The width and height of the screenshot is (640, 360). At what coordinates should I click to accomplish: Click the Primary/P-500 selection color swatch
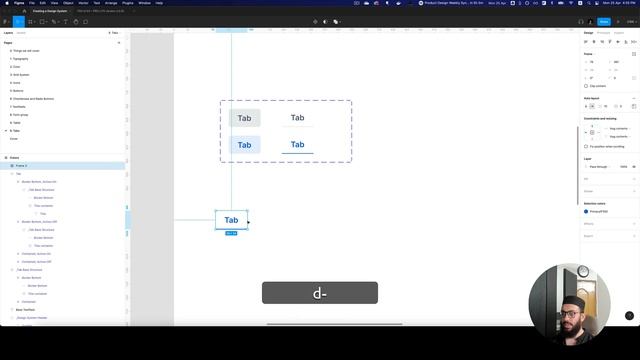(x=586, y=211)
